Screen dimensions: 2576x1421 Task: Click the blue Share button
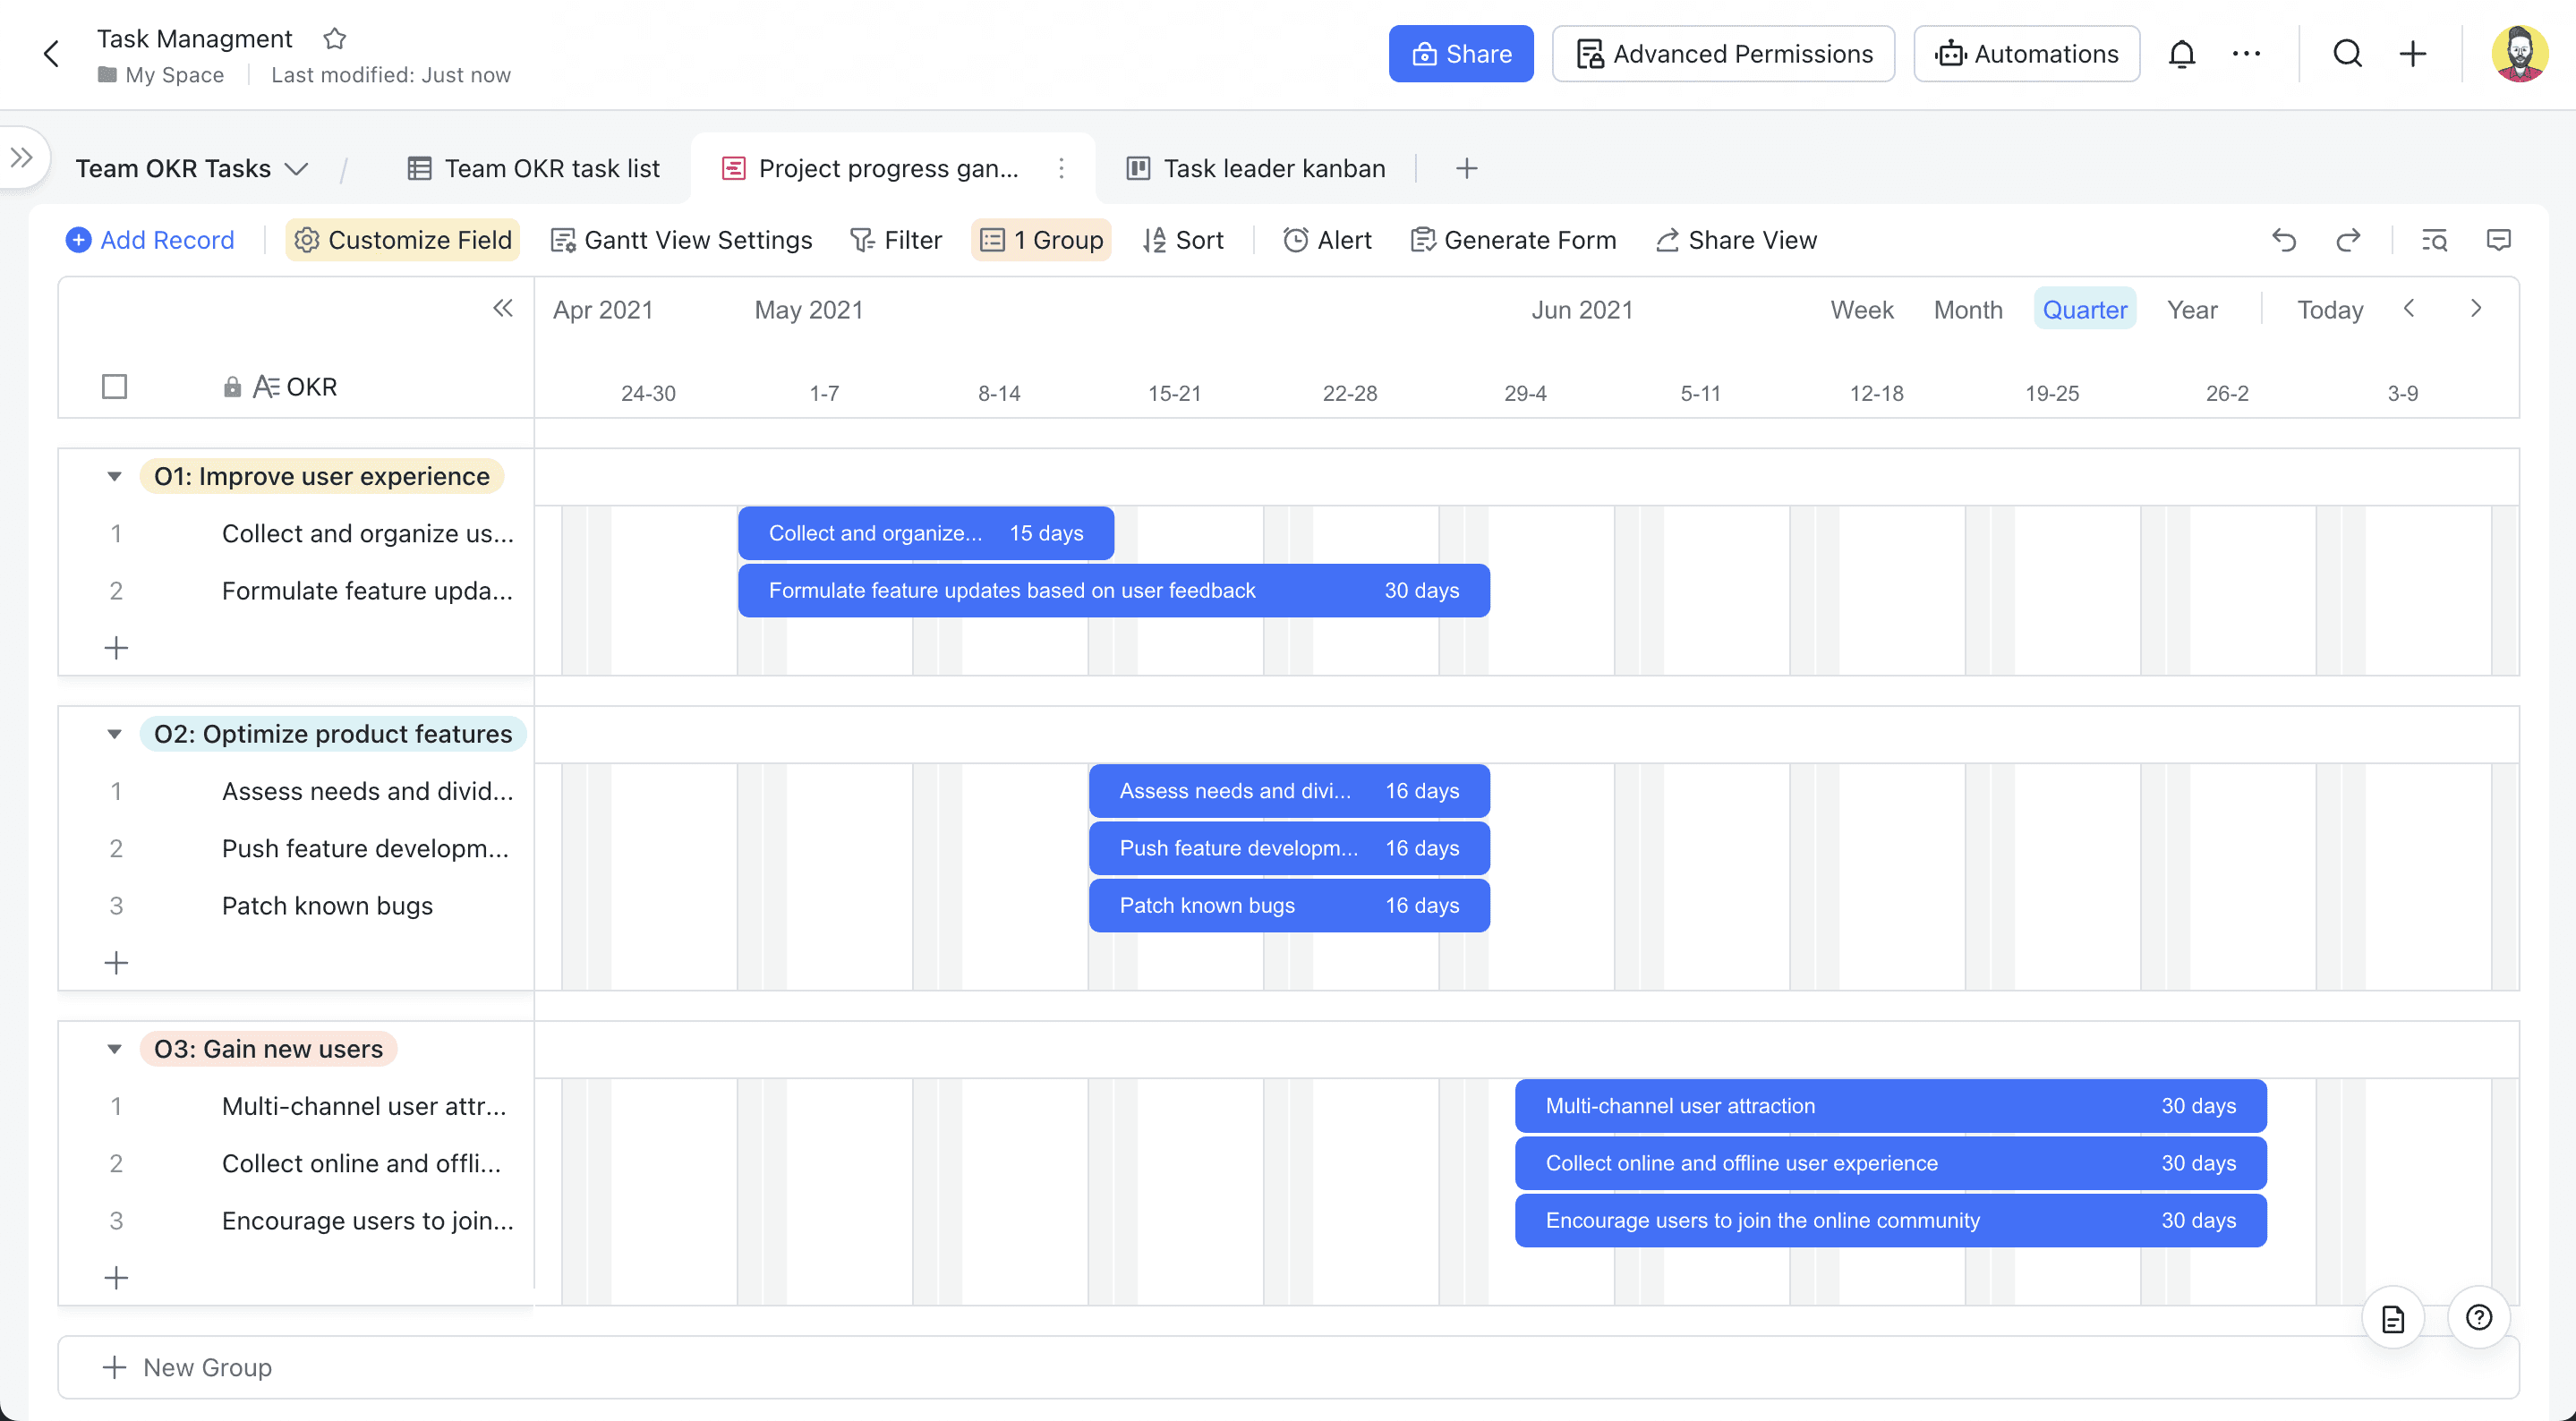click(x=1460, y=54)
